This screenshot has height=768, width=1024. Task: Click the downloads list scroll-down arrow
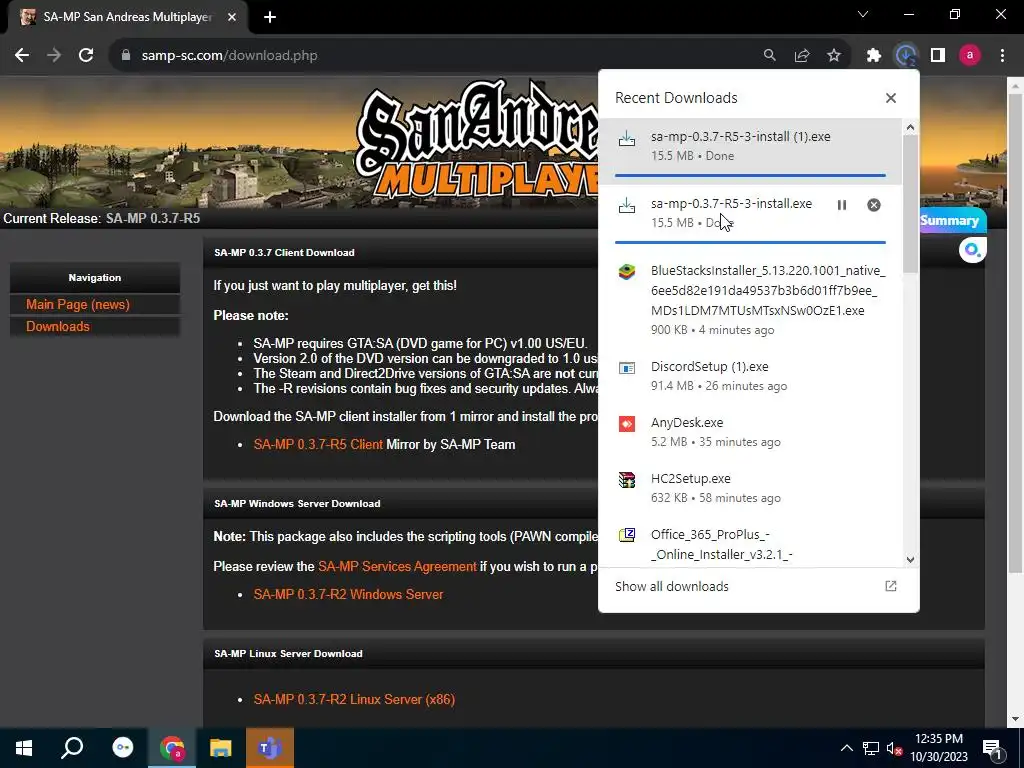pos(910,560)
